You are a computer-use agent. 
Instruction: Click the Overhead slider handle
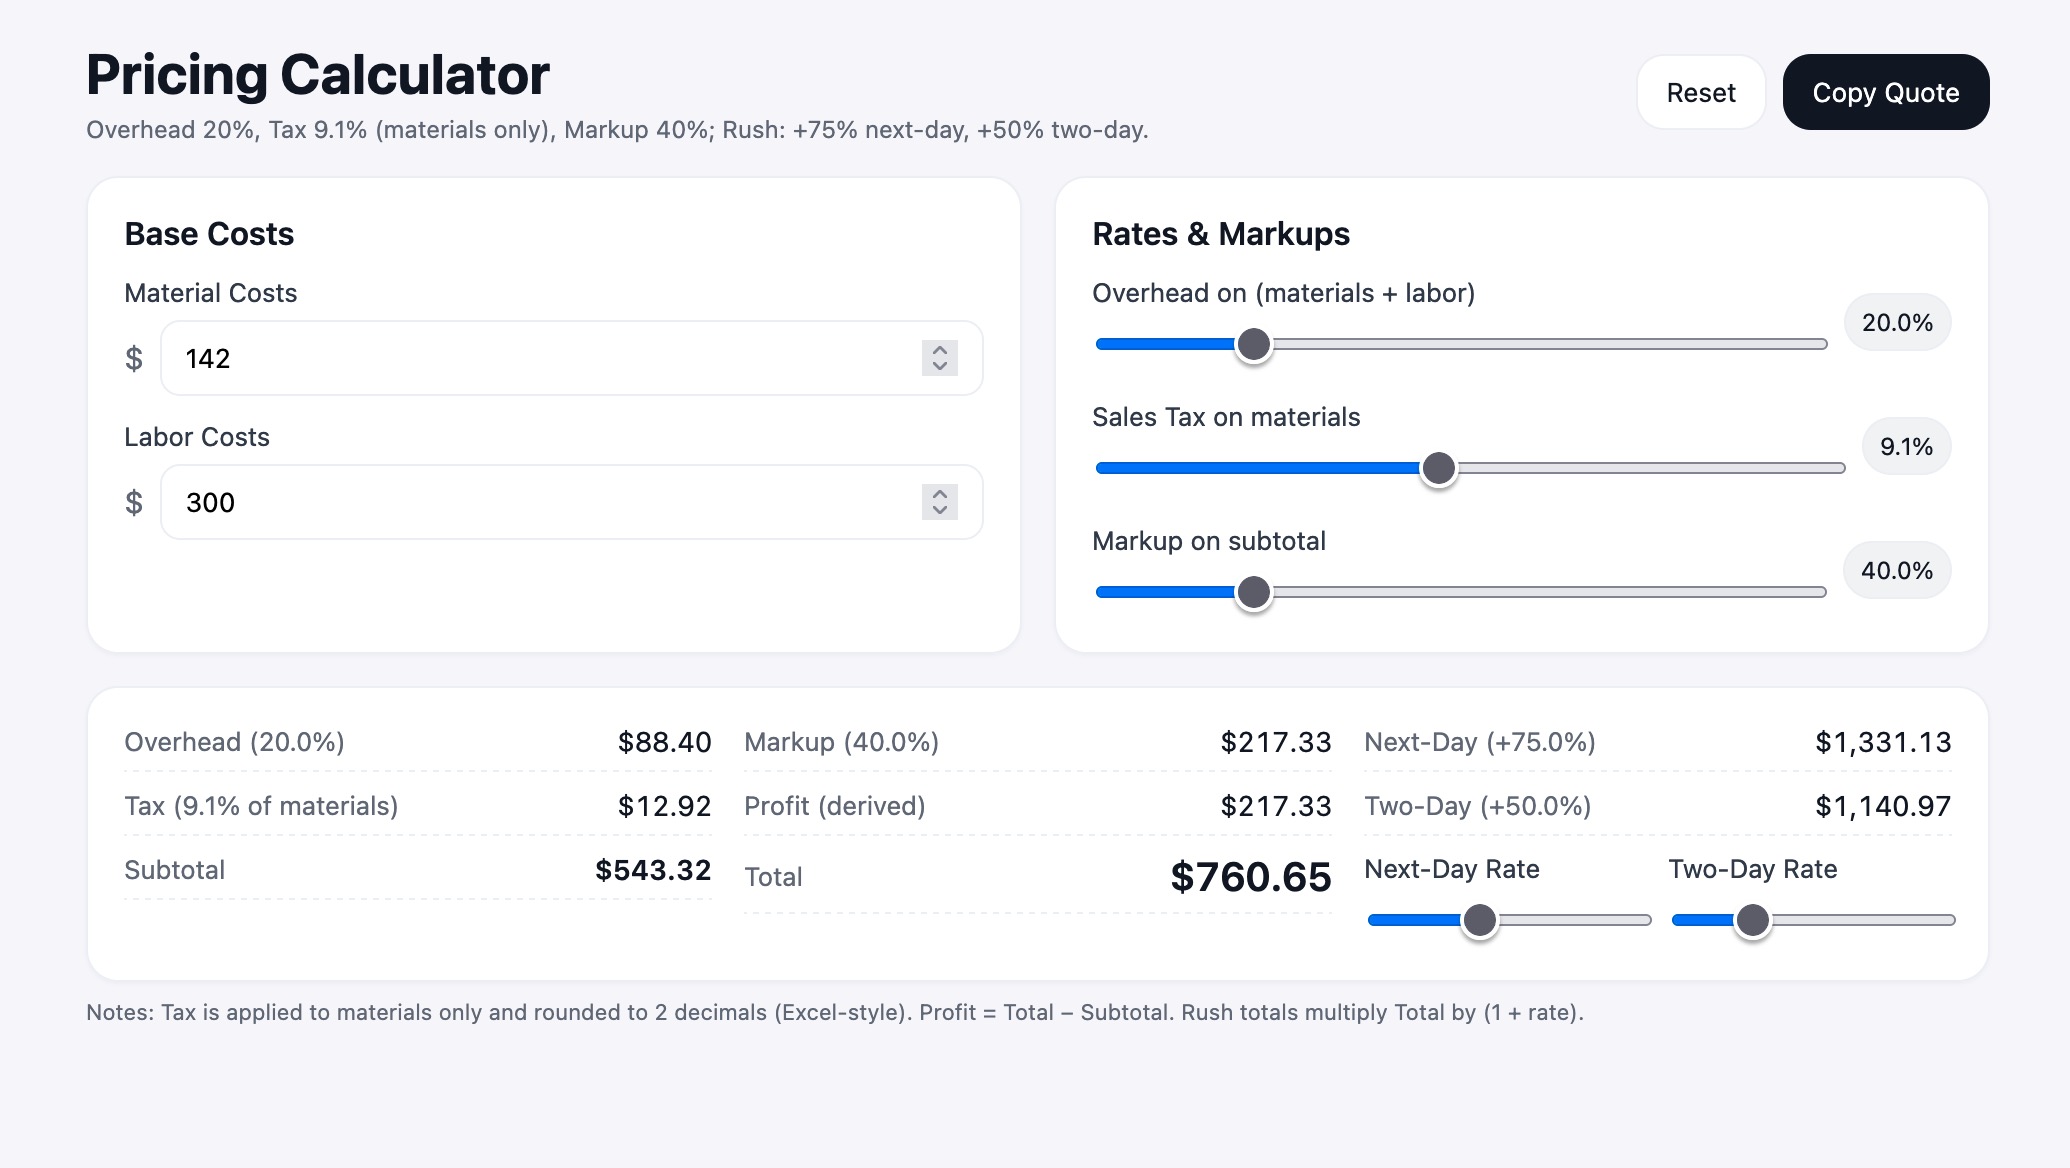click(1253, 344)
